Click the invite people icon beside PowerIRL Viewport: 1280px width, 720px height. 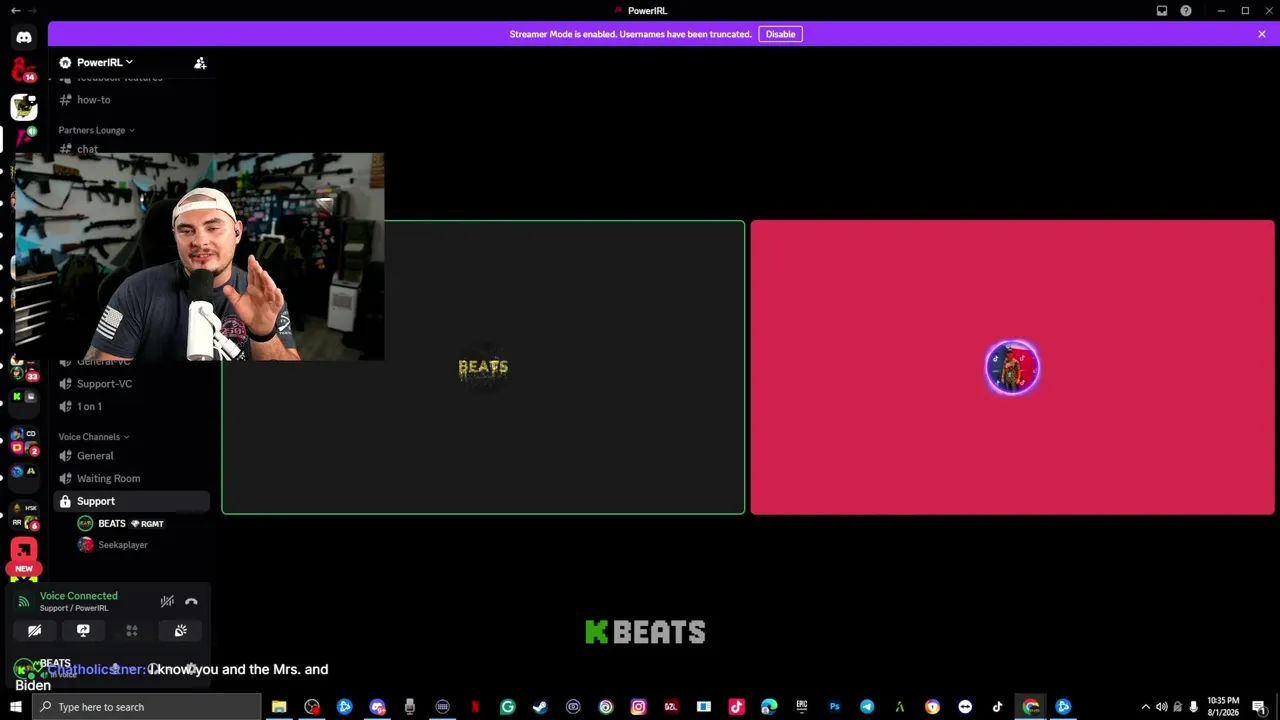[x=200, y=63]
